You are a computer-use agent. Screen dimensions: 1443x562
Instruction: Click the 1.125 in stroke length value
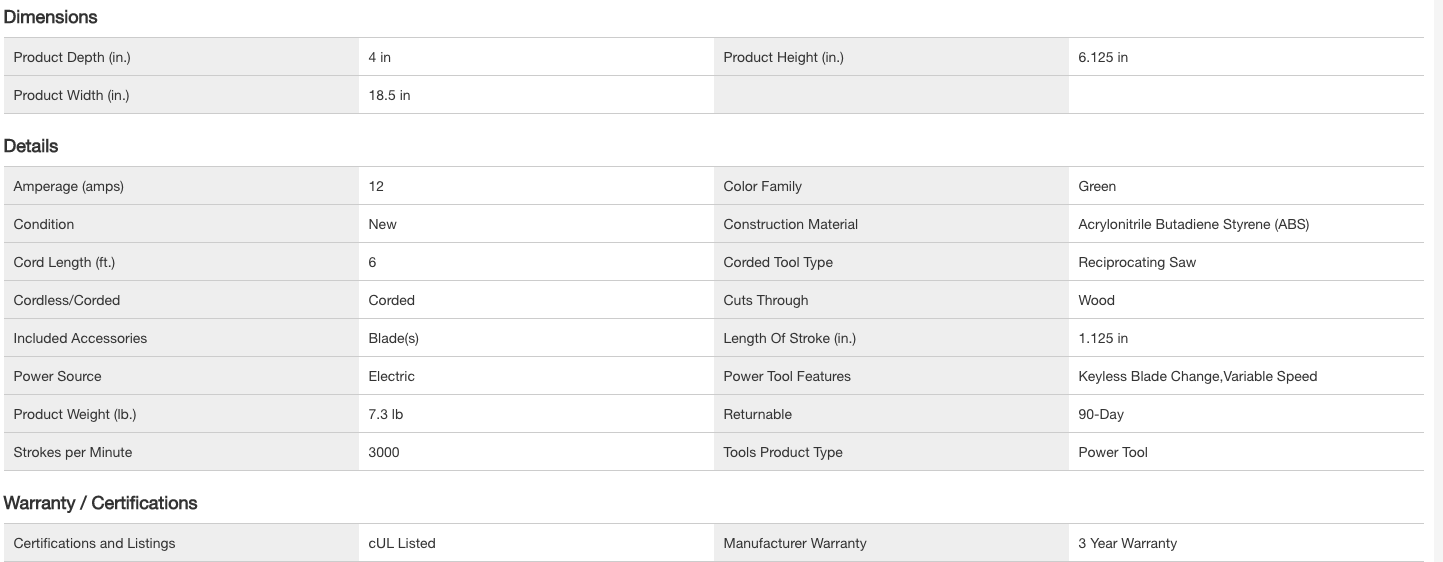1103,339
